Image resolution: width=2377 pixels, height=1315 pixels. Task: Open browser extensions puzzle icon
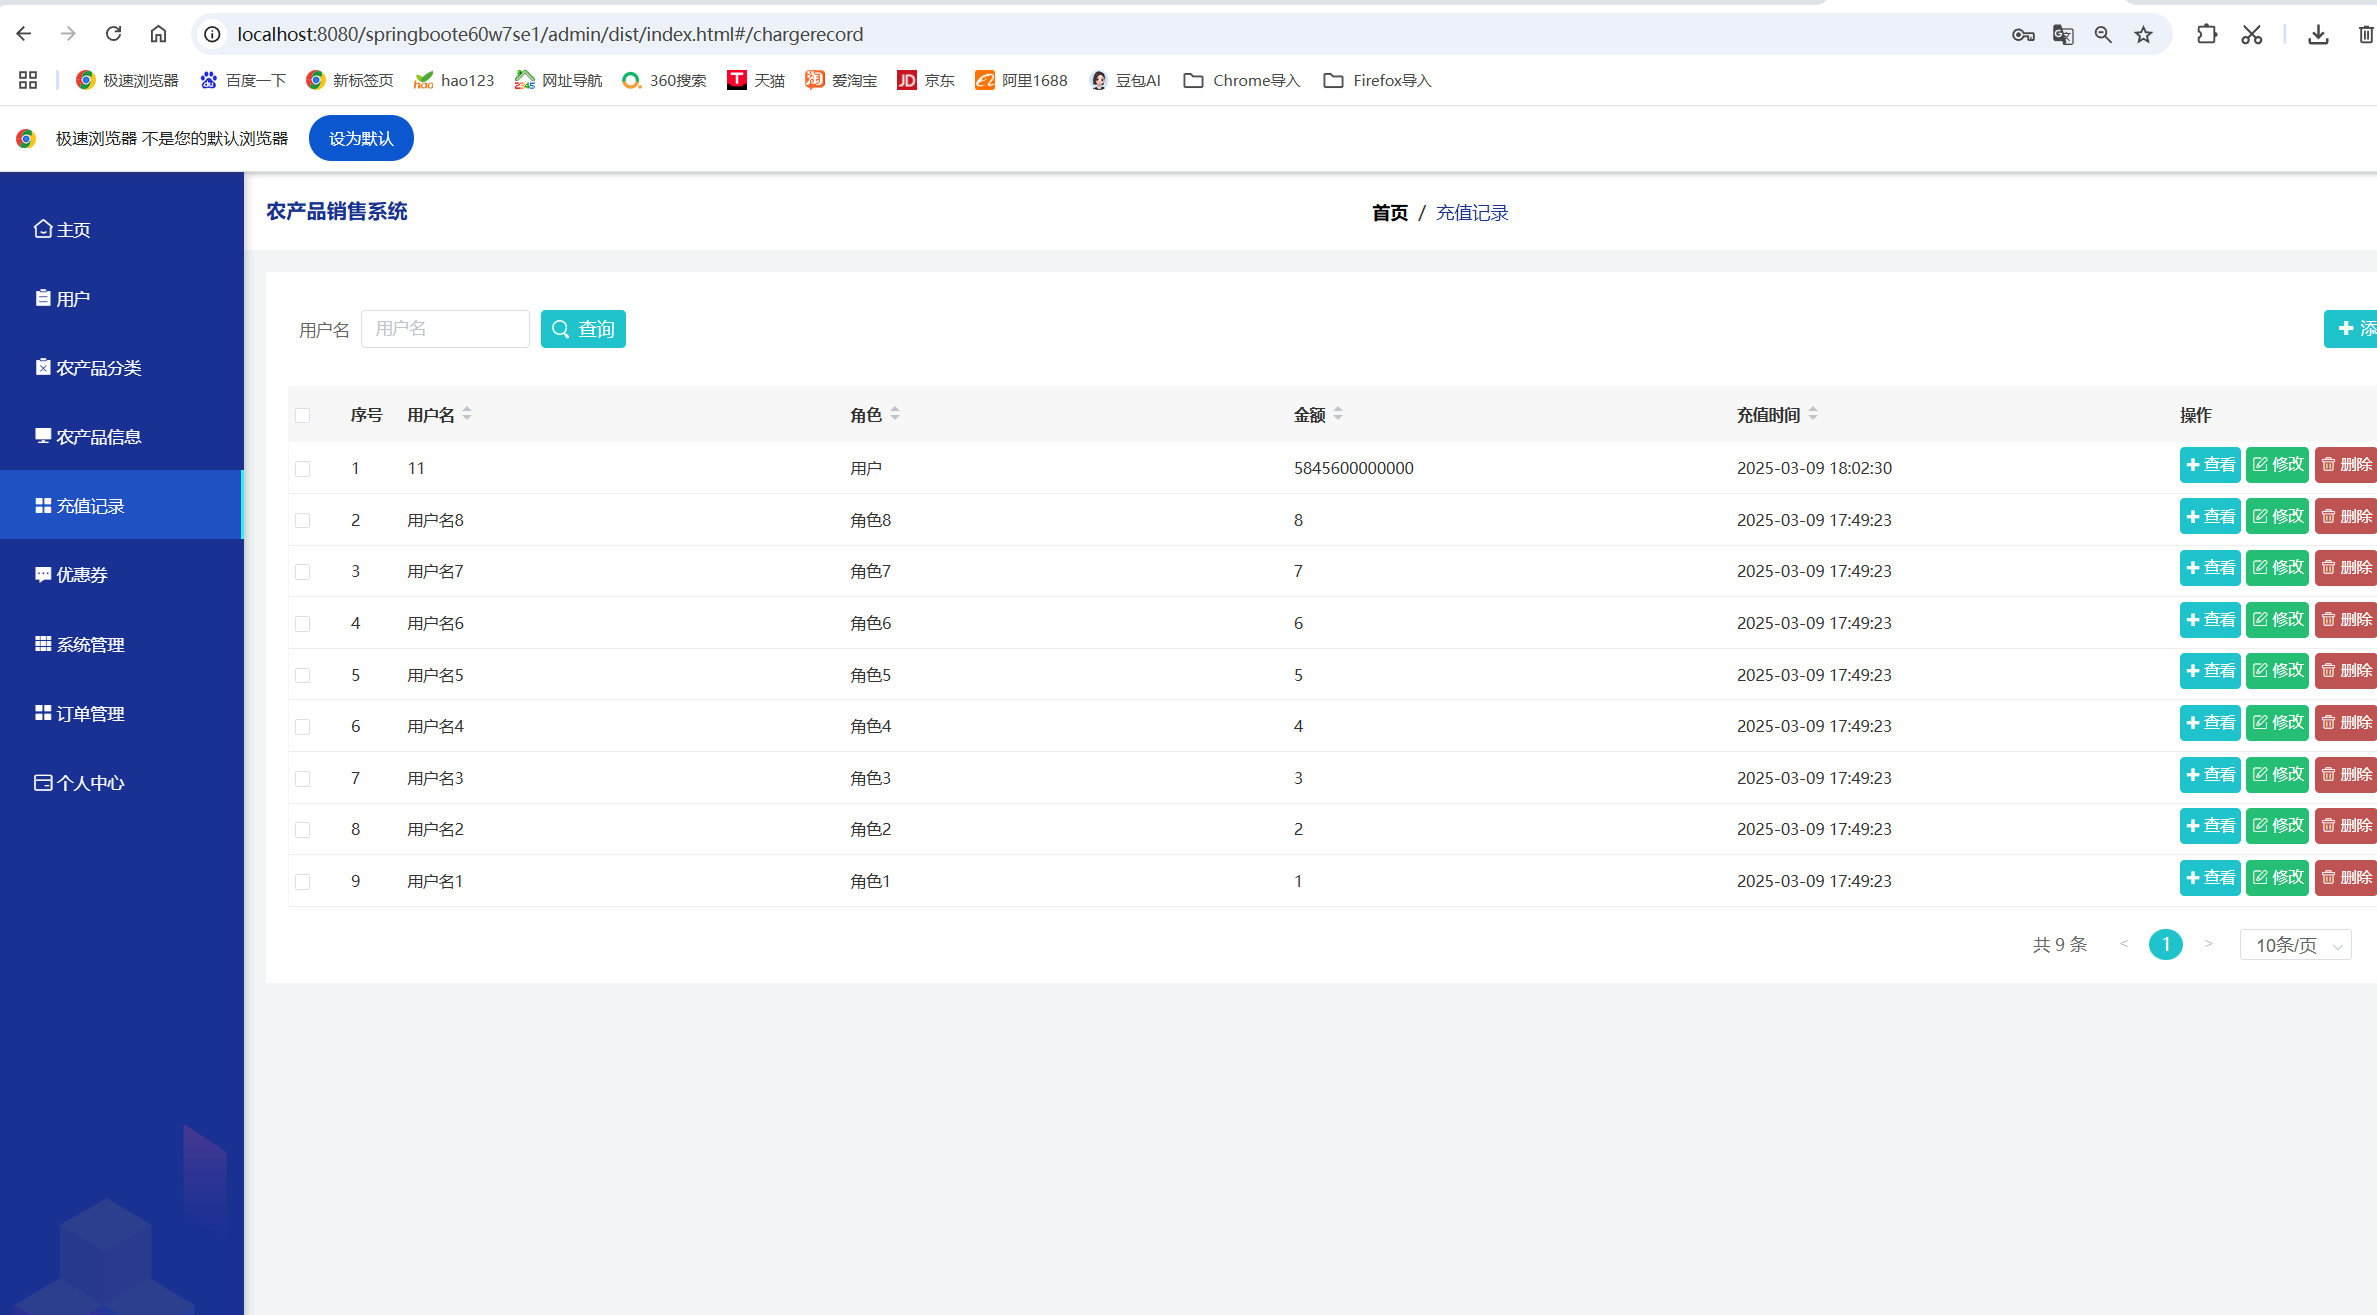pyautogui.click(x=2206, y=35)
